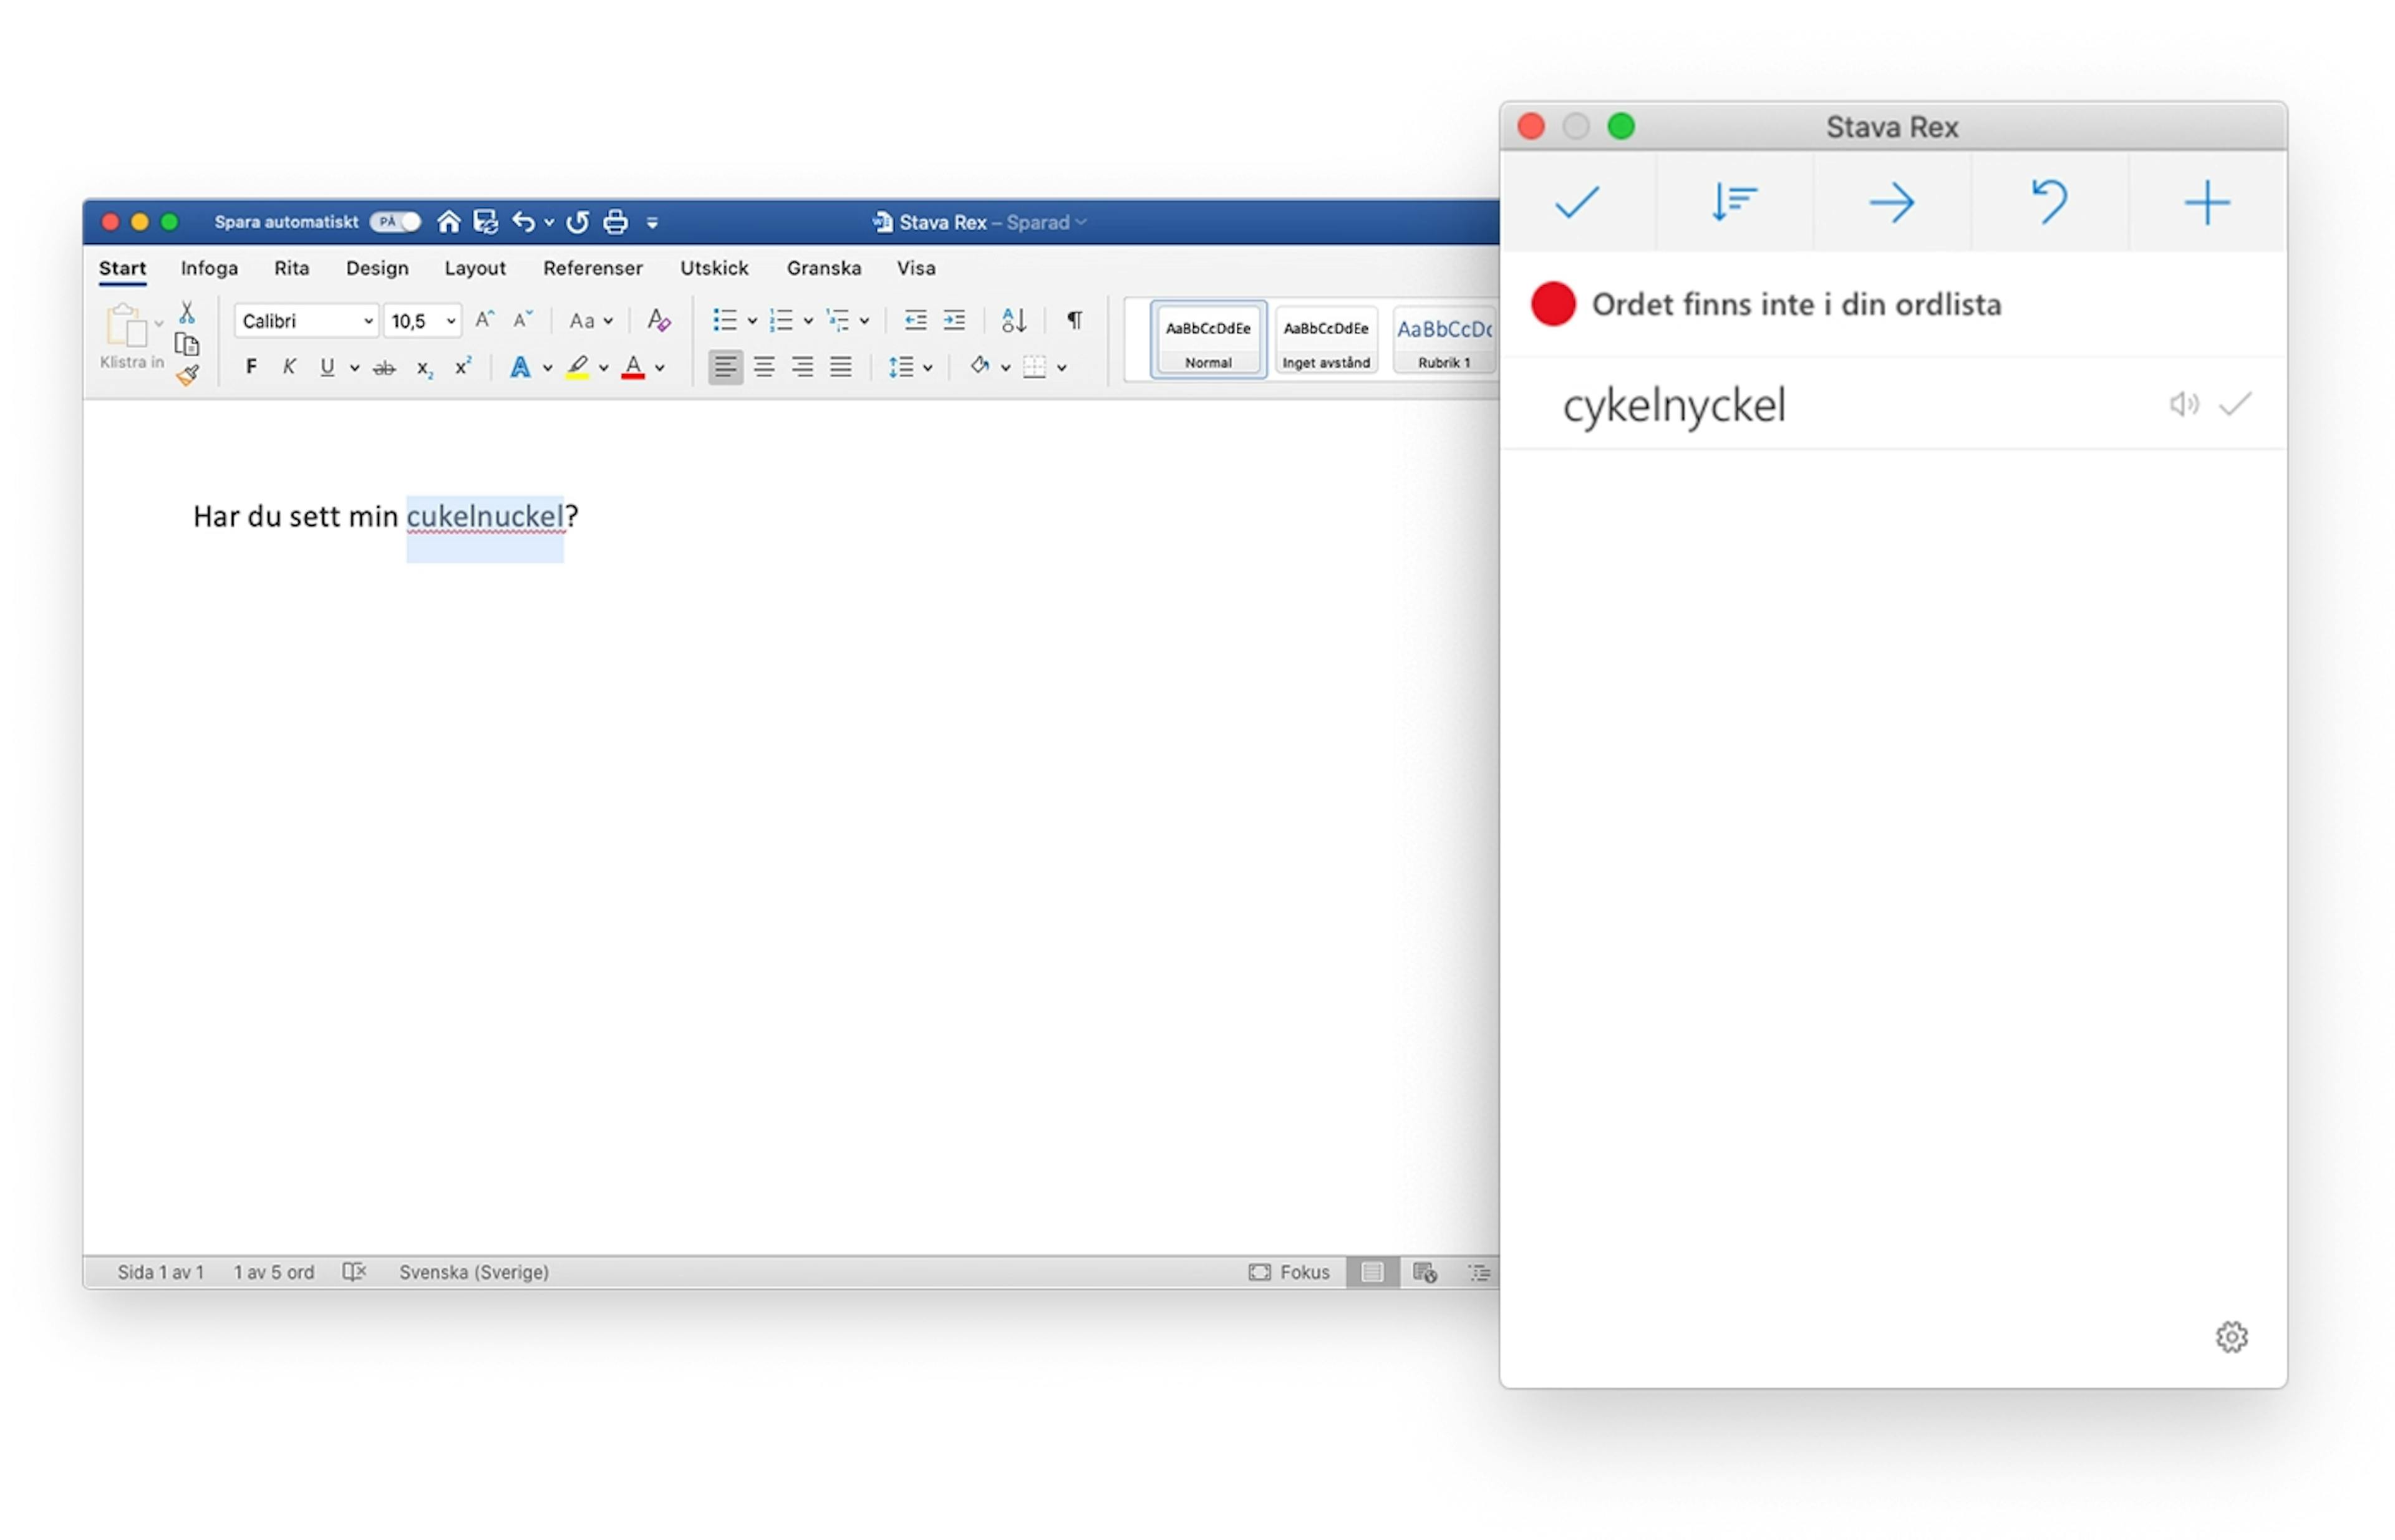2395x1540 pixels.
Task: Open the Design tab
Action: click(377, 268)
